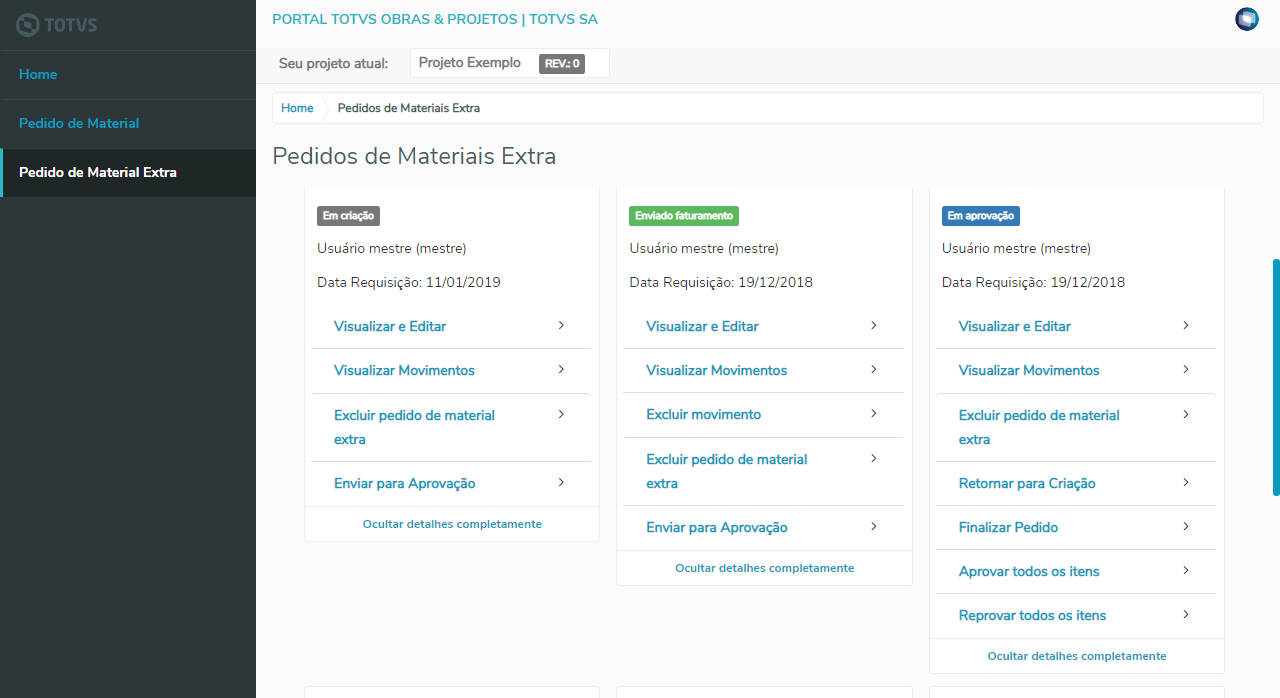Click chevron of Visualizar Movimentos, Enviado faturamento card
Image resolution: width=1280 pixels, height=698 pixels.
click(x=873, y=370)
